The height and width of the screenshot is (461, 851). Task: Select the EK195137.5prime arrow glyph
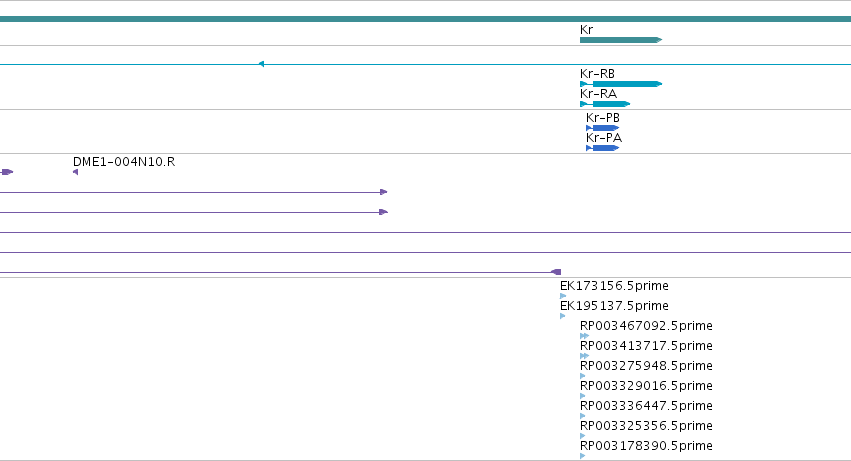(563, 316)
